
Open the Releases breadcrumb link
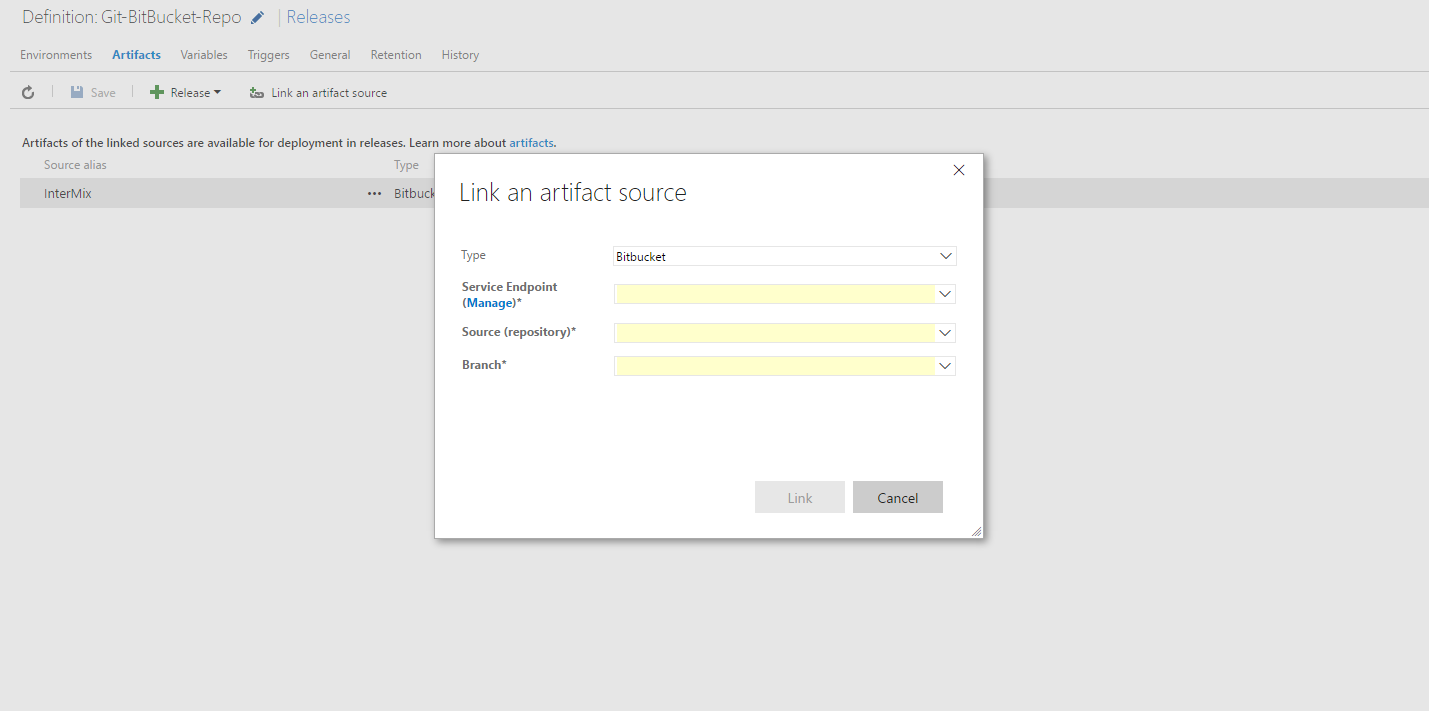[318, 17]
